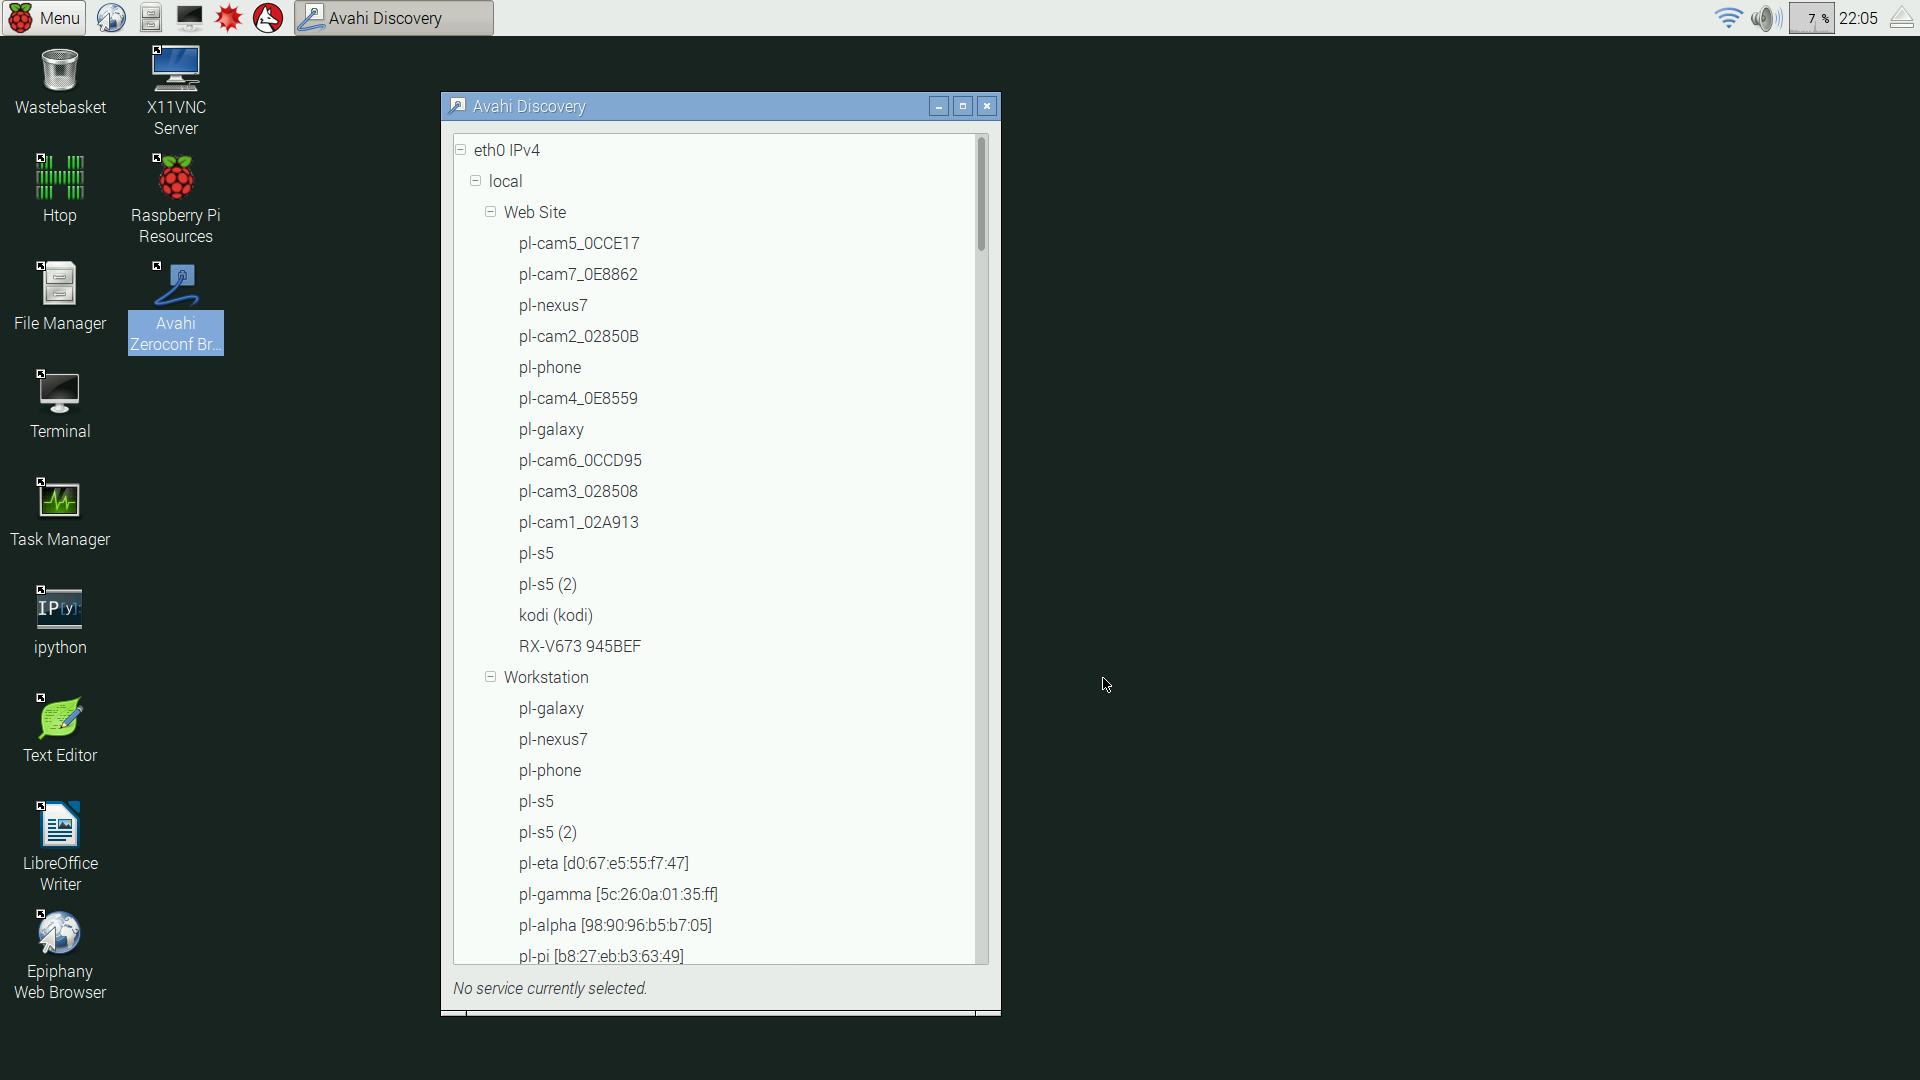Open the Raspberry Pi Menu
Image resolution: width=1920 pixels, height=1080 pixels.
coord(44,18)
